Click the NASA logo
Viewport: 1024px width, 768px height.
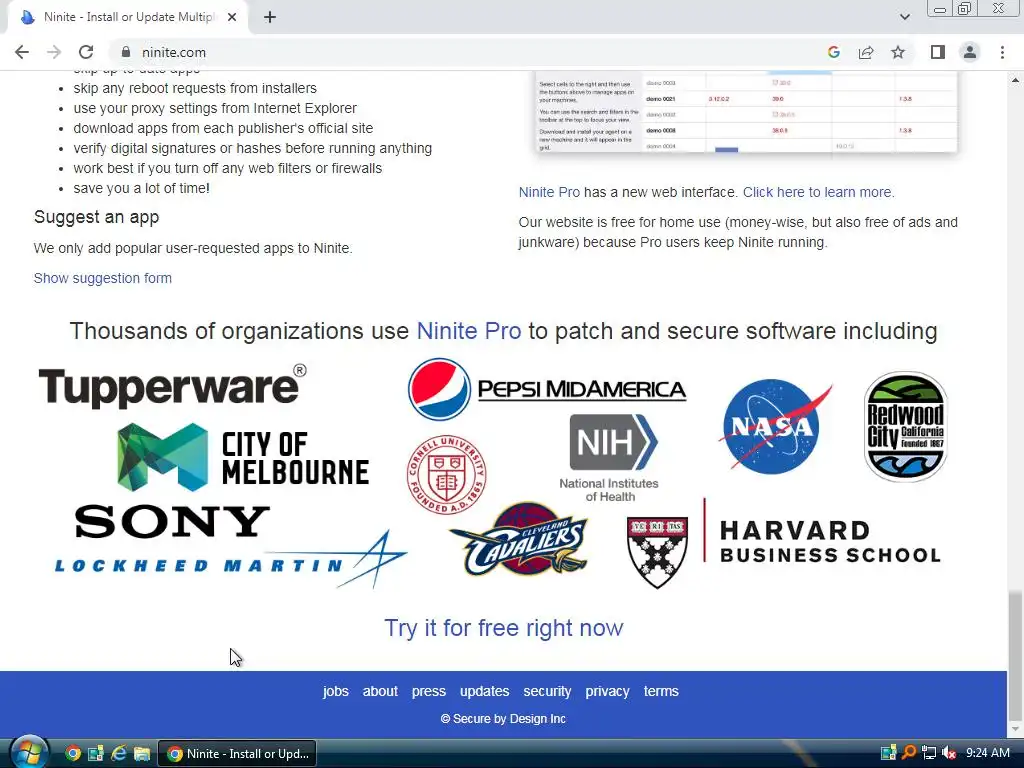775,426
